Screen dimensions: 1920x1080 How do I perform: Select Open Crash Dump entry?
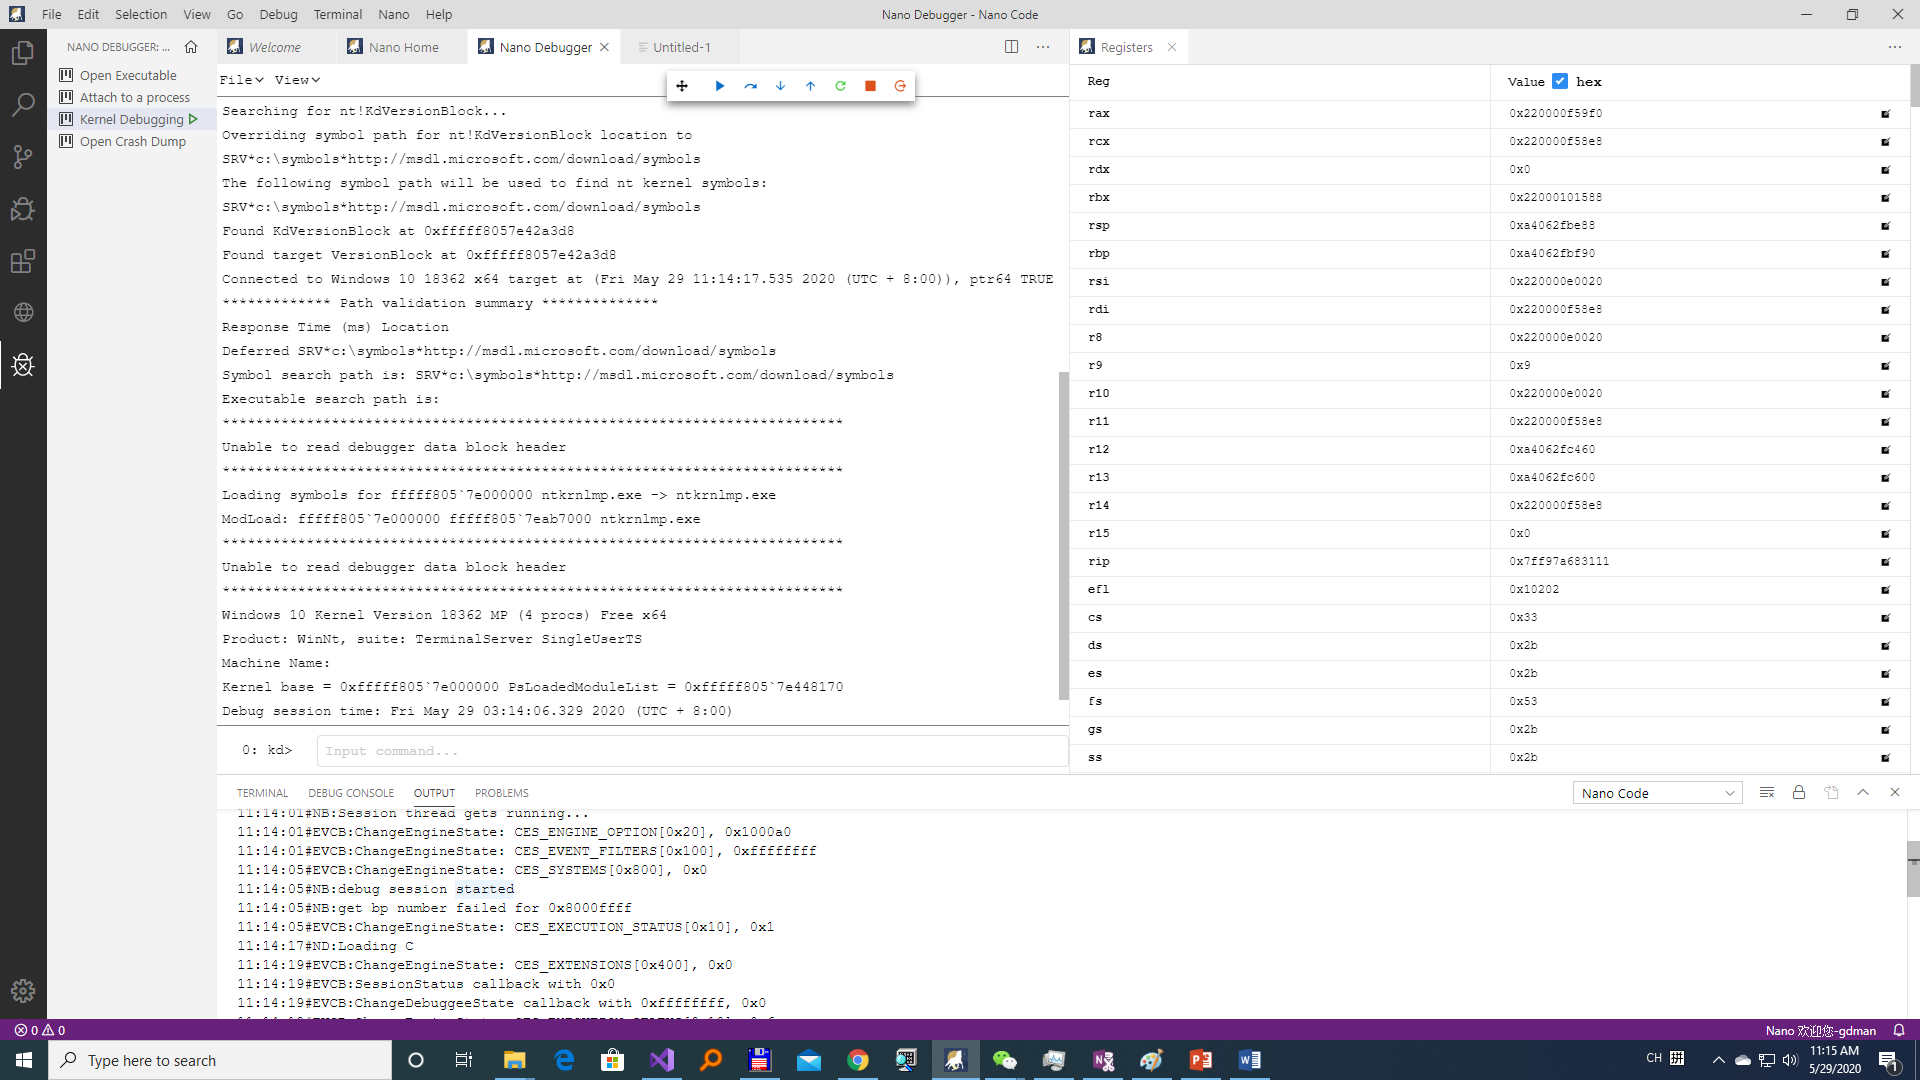point(133,141)
